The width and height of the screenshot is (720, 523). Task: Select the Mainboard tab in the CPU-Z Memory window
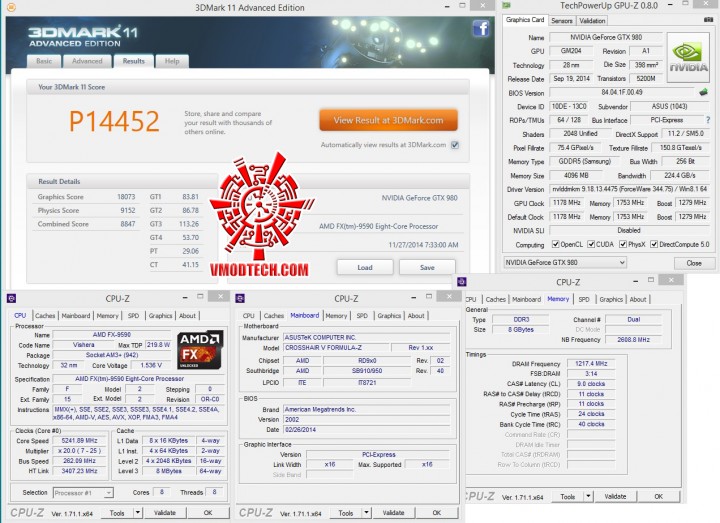[x=527, y=299]
